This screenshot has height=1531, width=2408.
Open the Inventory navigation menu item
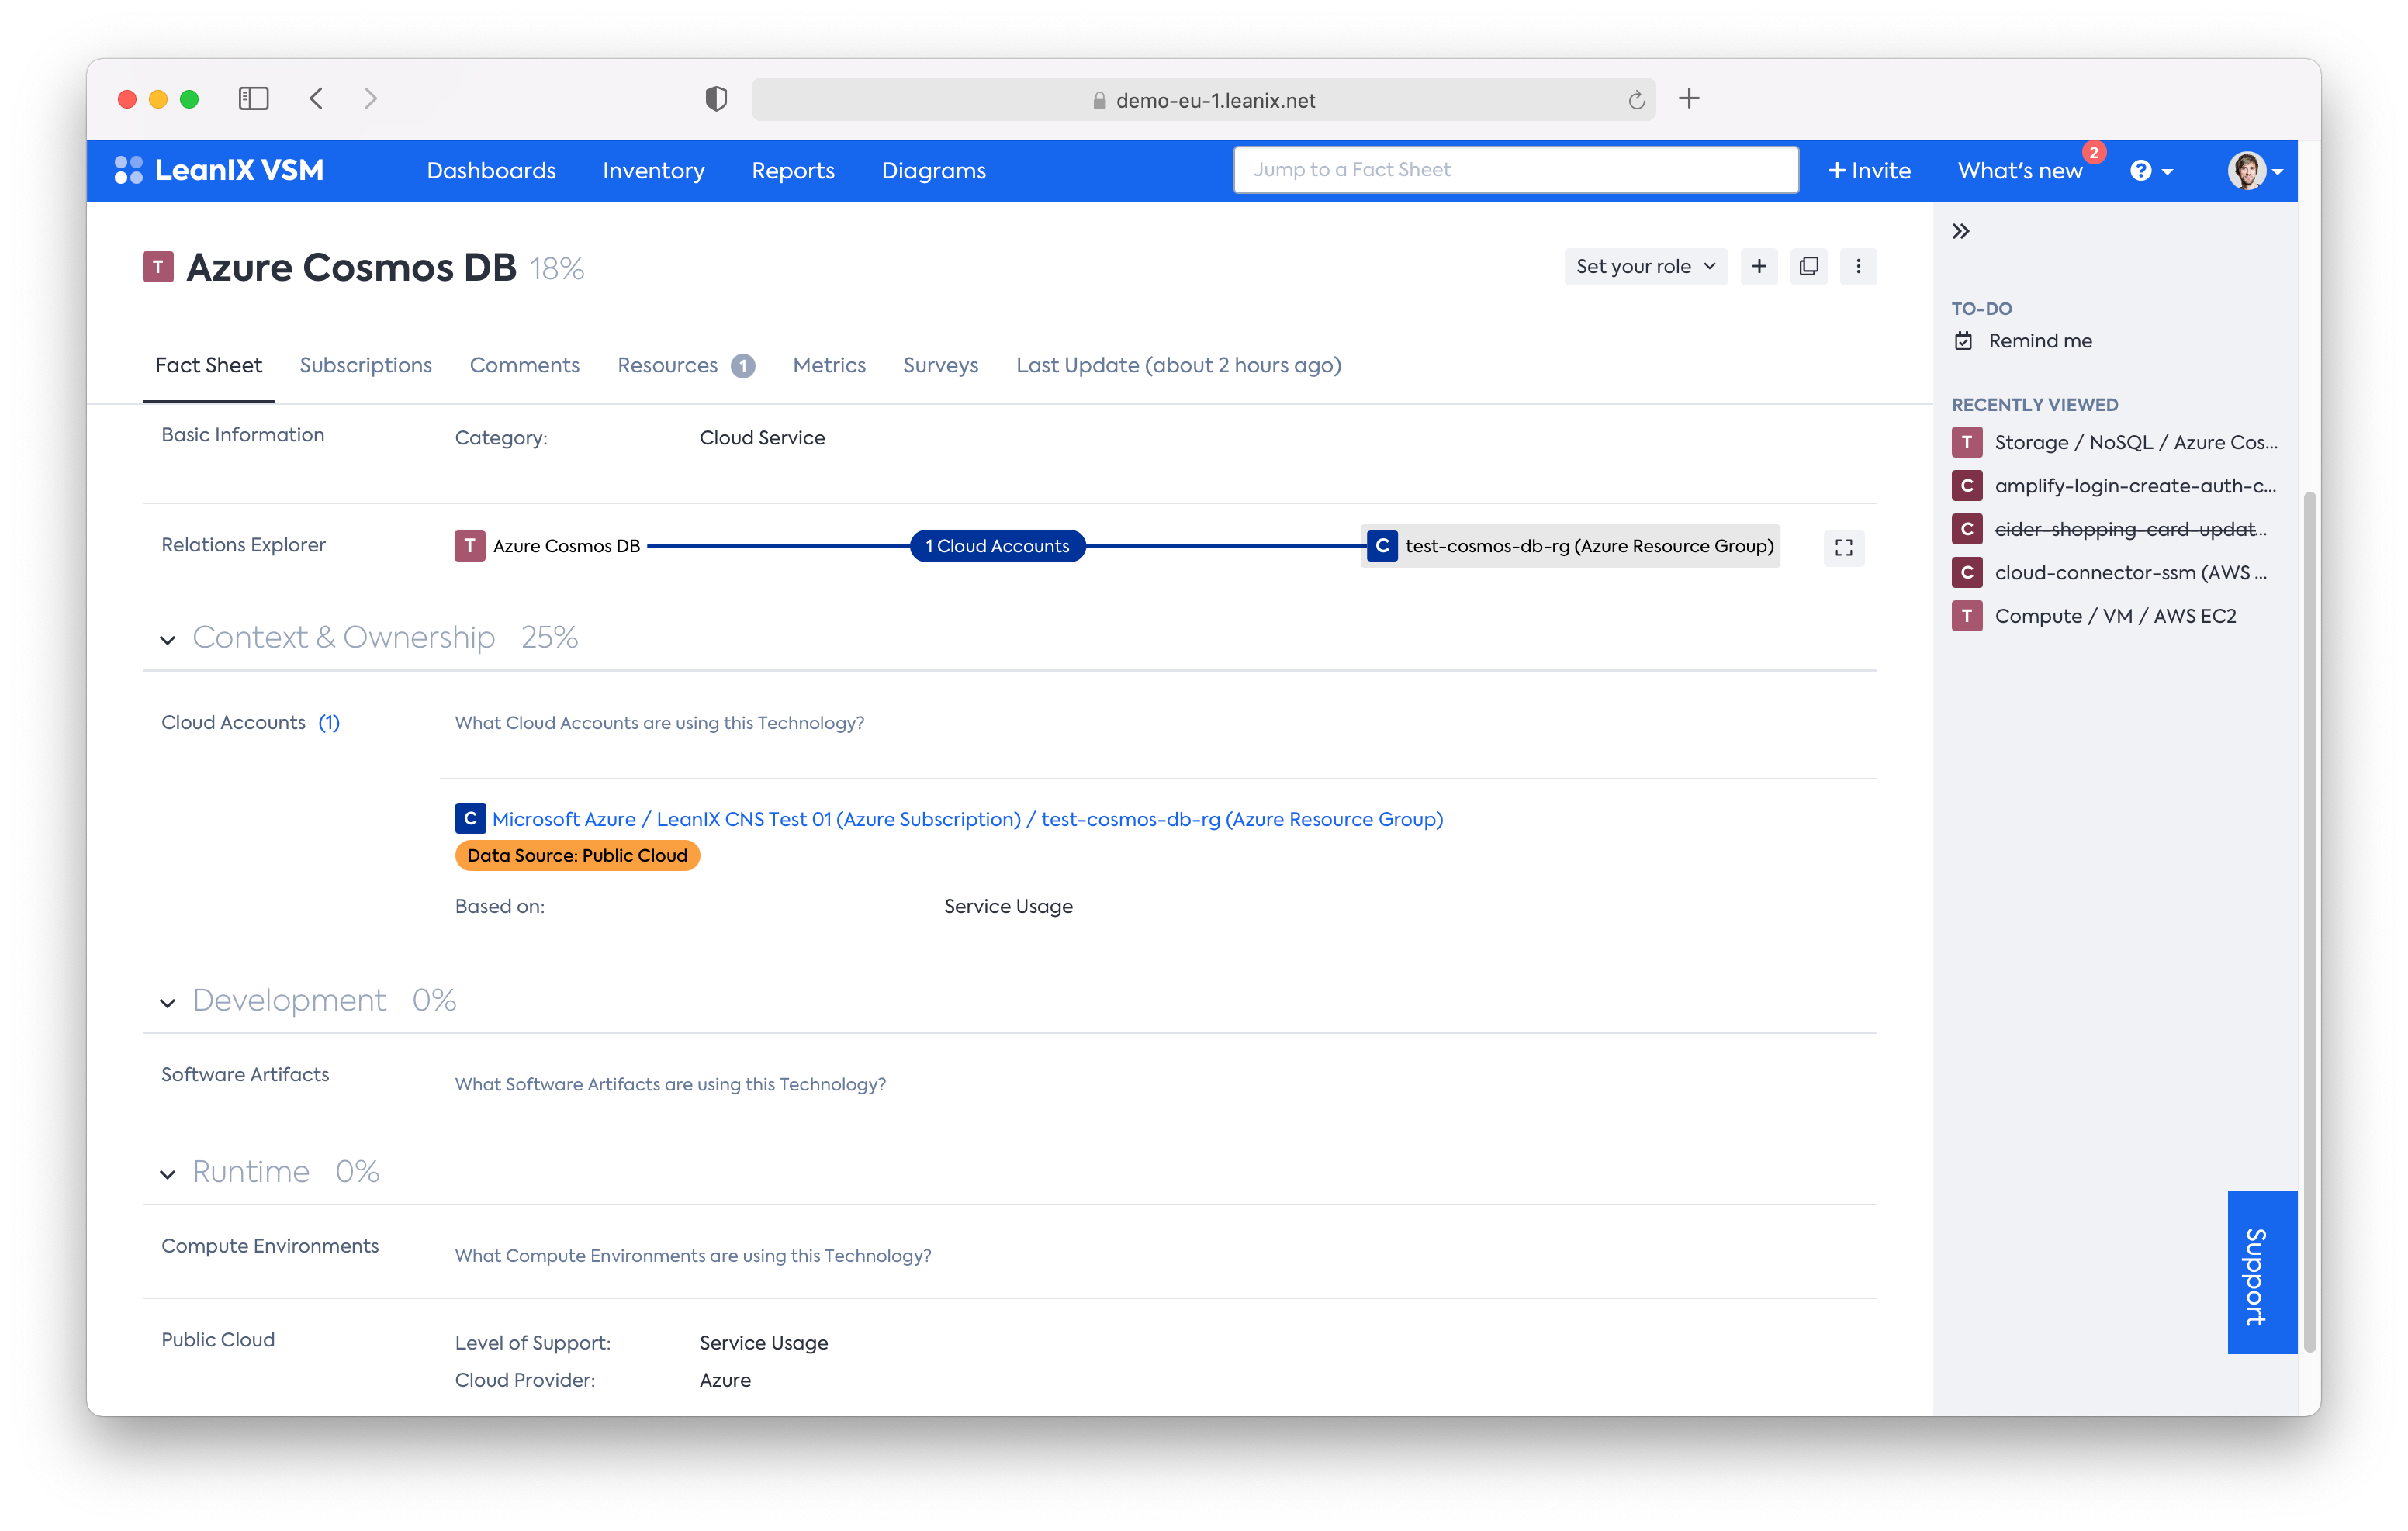coord(653,170)
